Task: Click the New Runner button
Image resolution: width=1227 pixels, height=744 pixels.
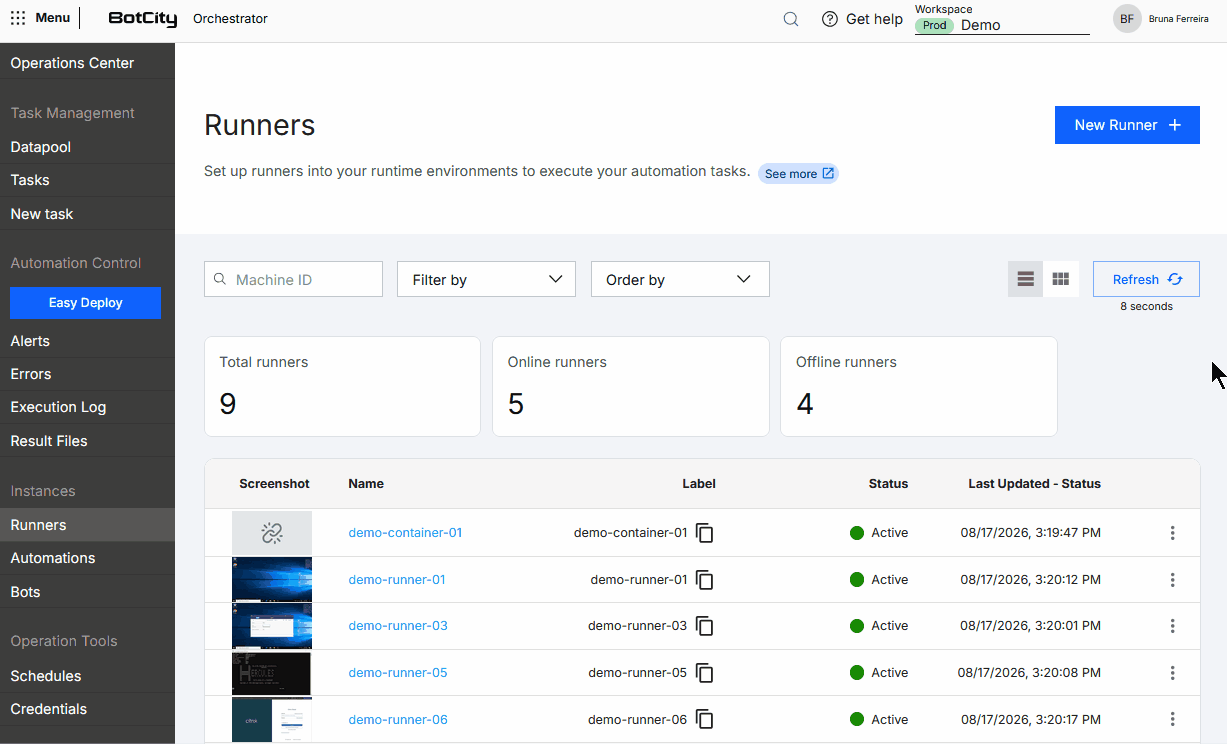Action: (1127, 125)
